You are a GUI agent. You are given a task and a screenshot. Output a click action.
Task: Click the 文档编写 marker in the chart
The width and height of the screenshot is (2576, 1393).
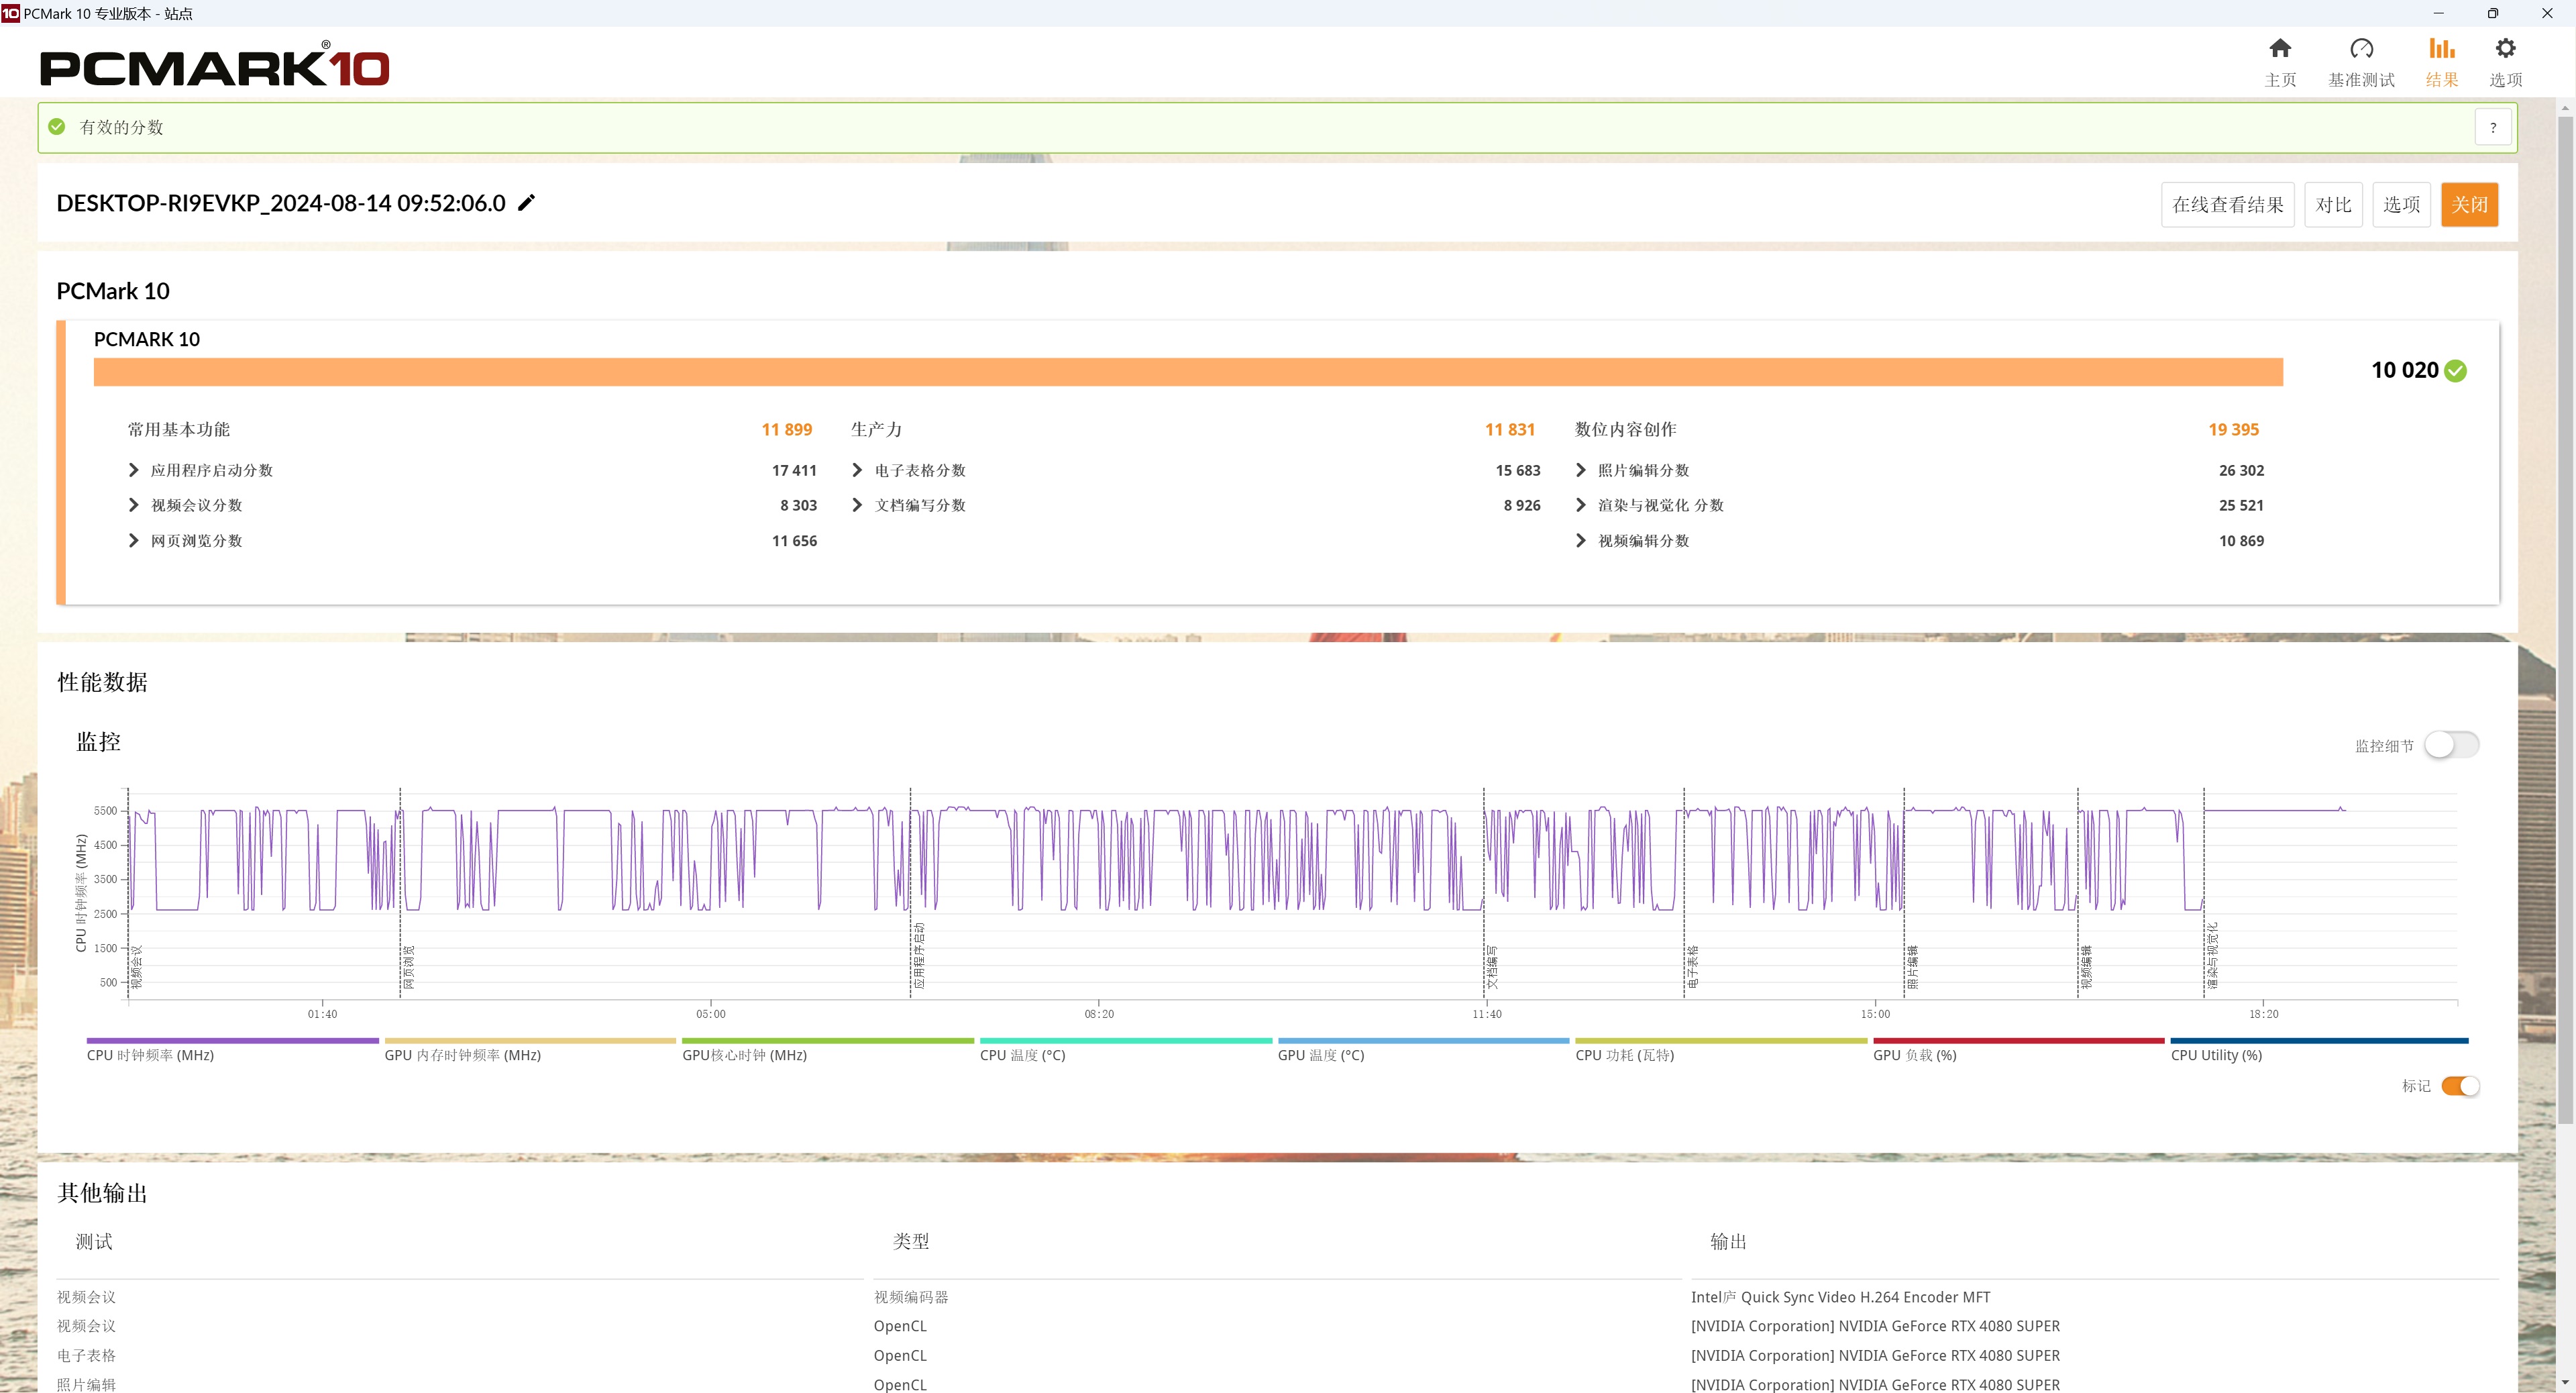(1492, 967)
